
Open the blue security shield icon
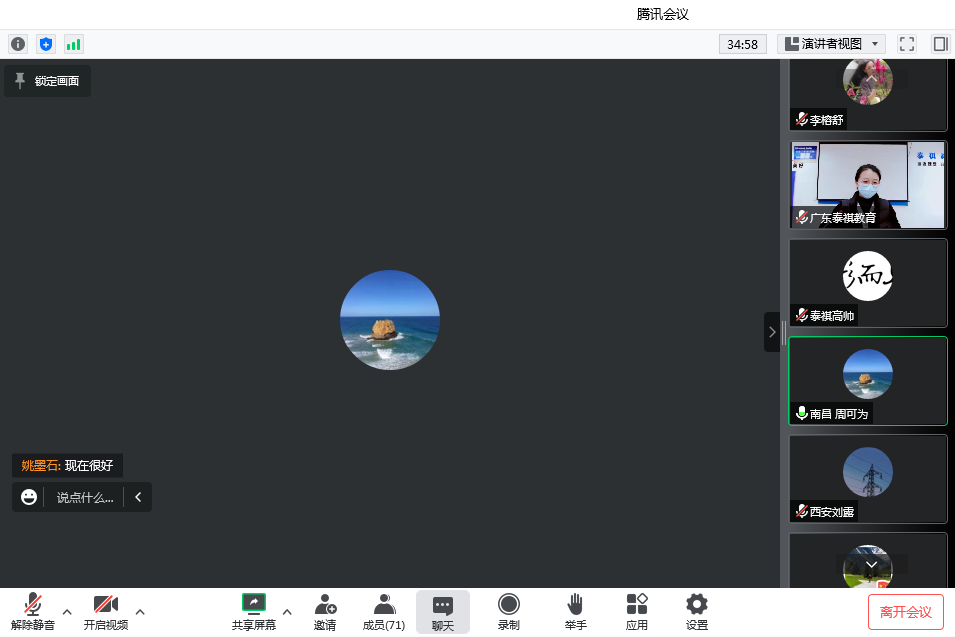click(45, 44)
